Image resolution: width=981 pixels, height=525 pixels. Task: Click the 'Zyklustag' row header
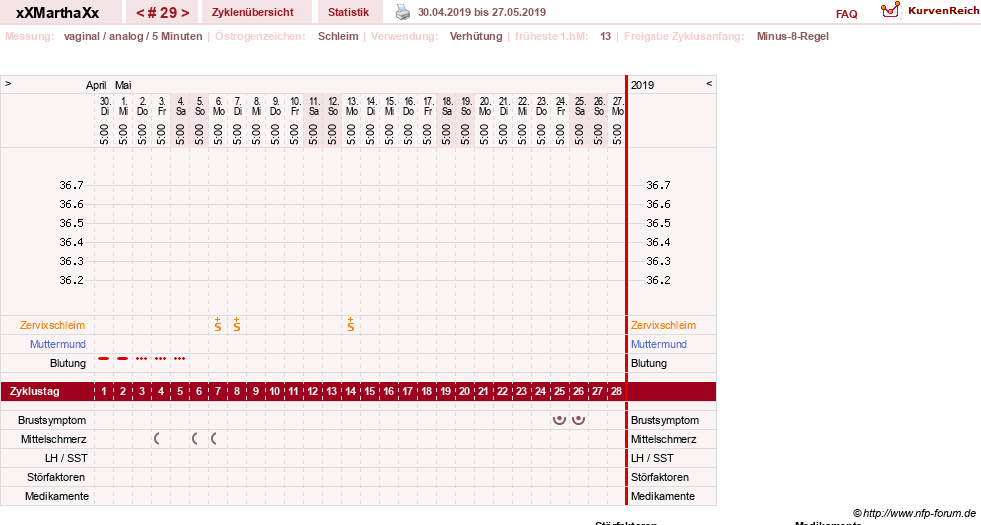[34, 391]
